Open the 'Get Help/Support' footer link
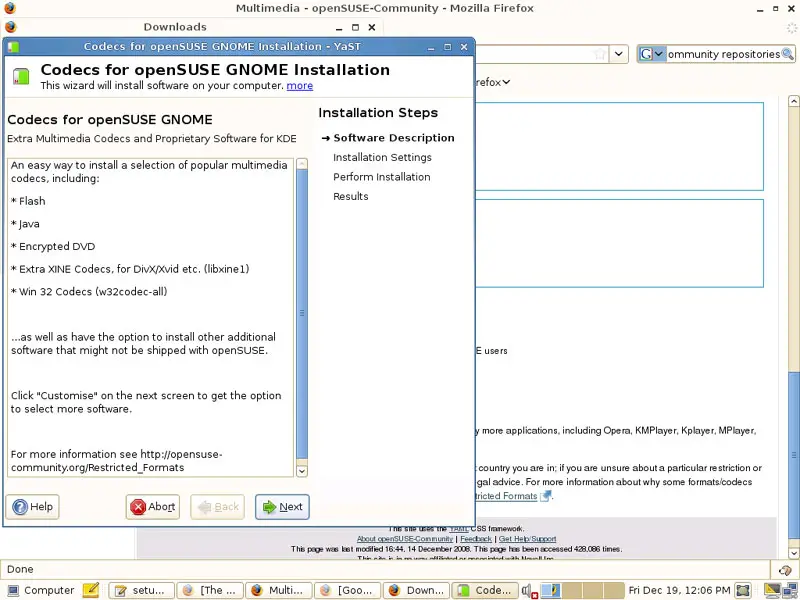 point(528,539)
